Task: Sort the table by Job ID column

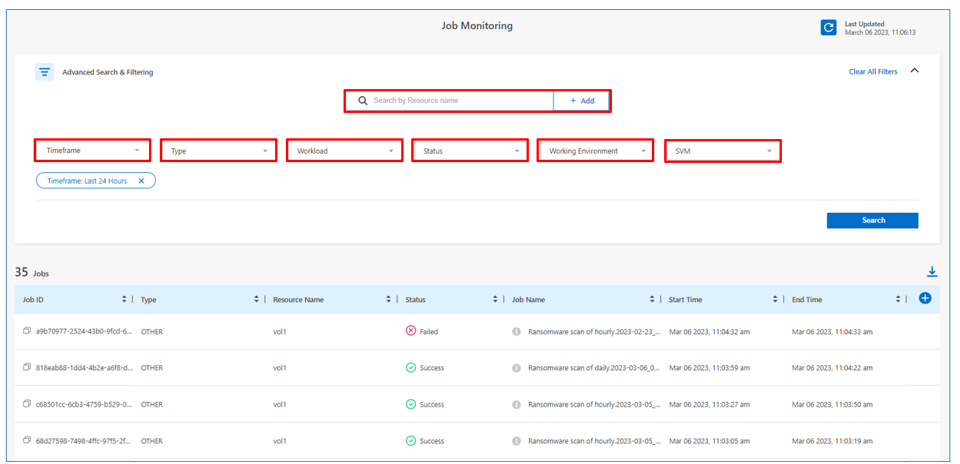Action: 124,300
